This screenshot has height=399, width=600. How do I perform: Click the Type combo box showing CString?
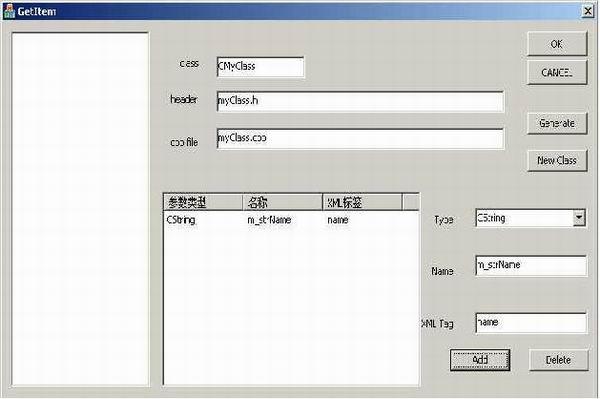click(530, 218)
